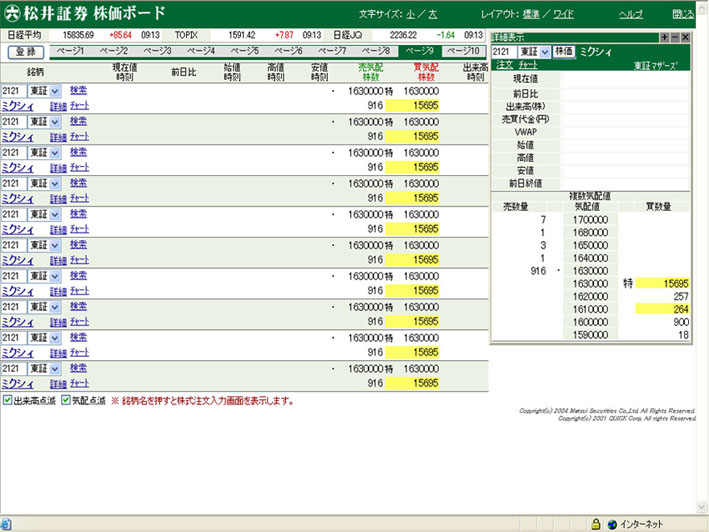Open the 東証 dropdown in the seventh board row
Image resolution: width=709 pixels, height=532 pixels.
(55, 276)
